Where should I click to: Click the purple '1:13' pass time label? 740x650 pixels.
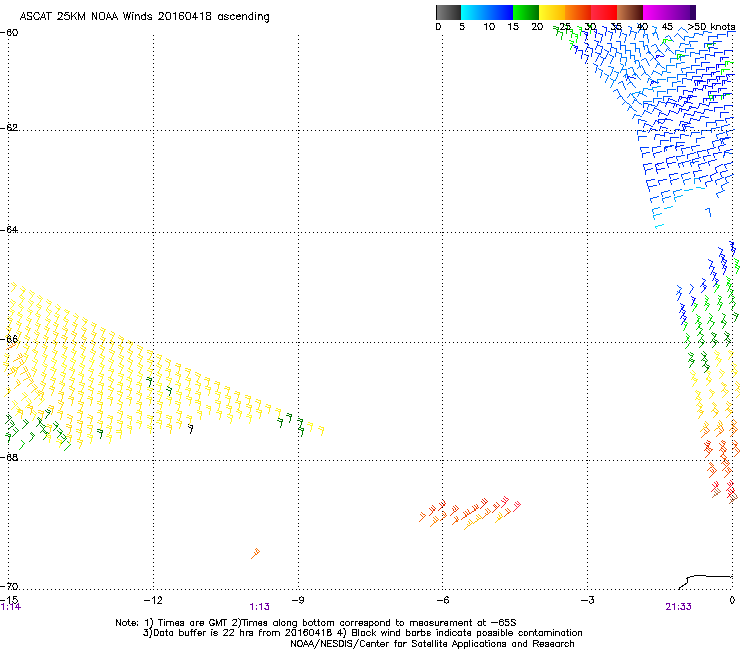[260, 607]
